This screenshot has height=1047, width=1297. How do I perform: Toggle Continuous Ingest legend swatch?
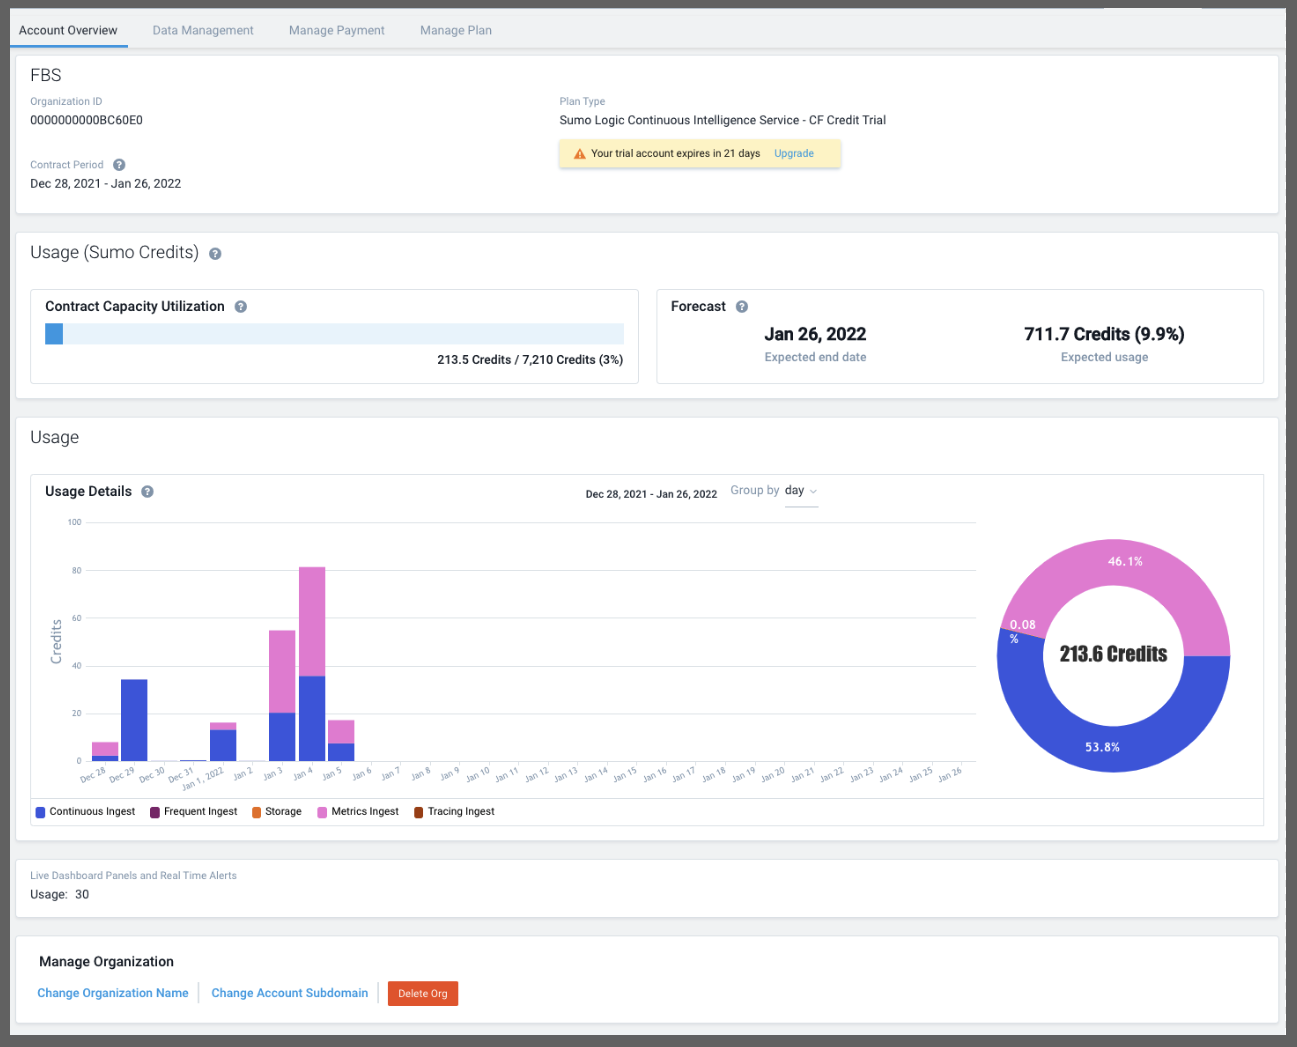pos(40,812)
